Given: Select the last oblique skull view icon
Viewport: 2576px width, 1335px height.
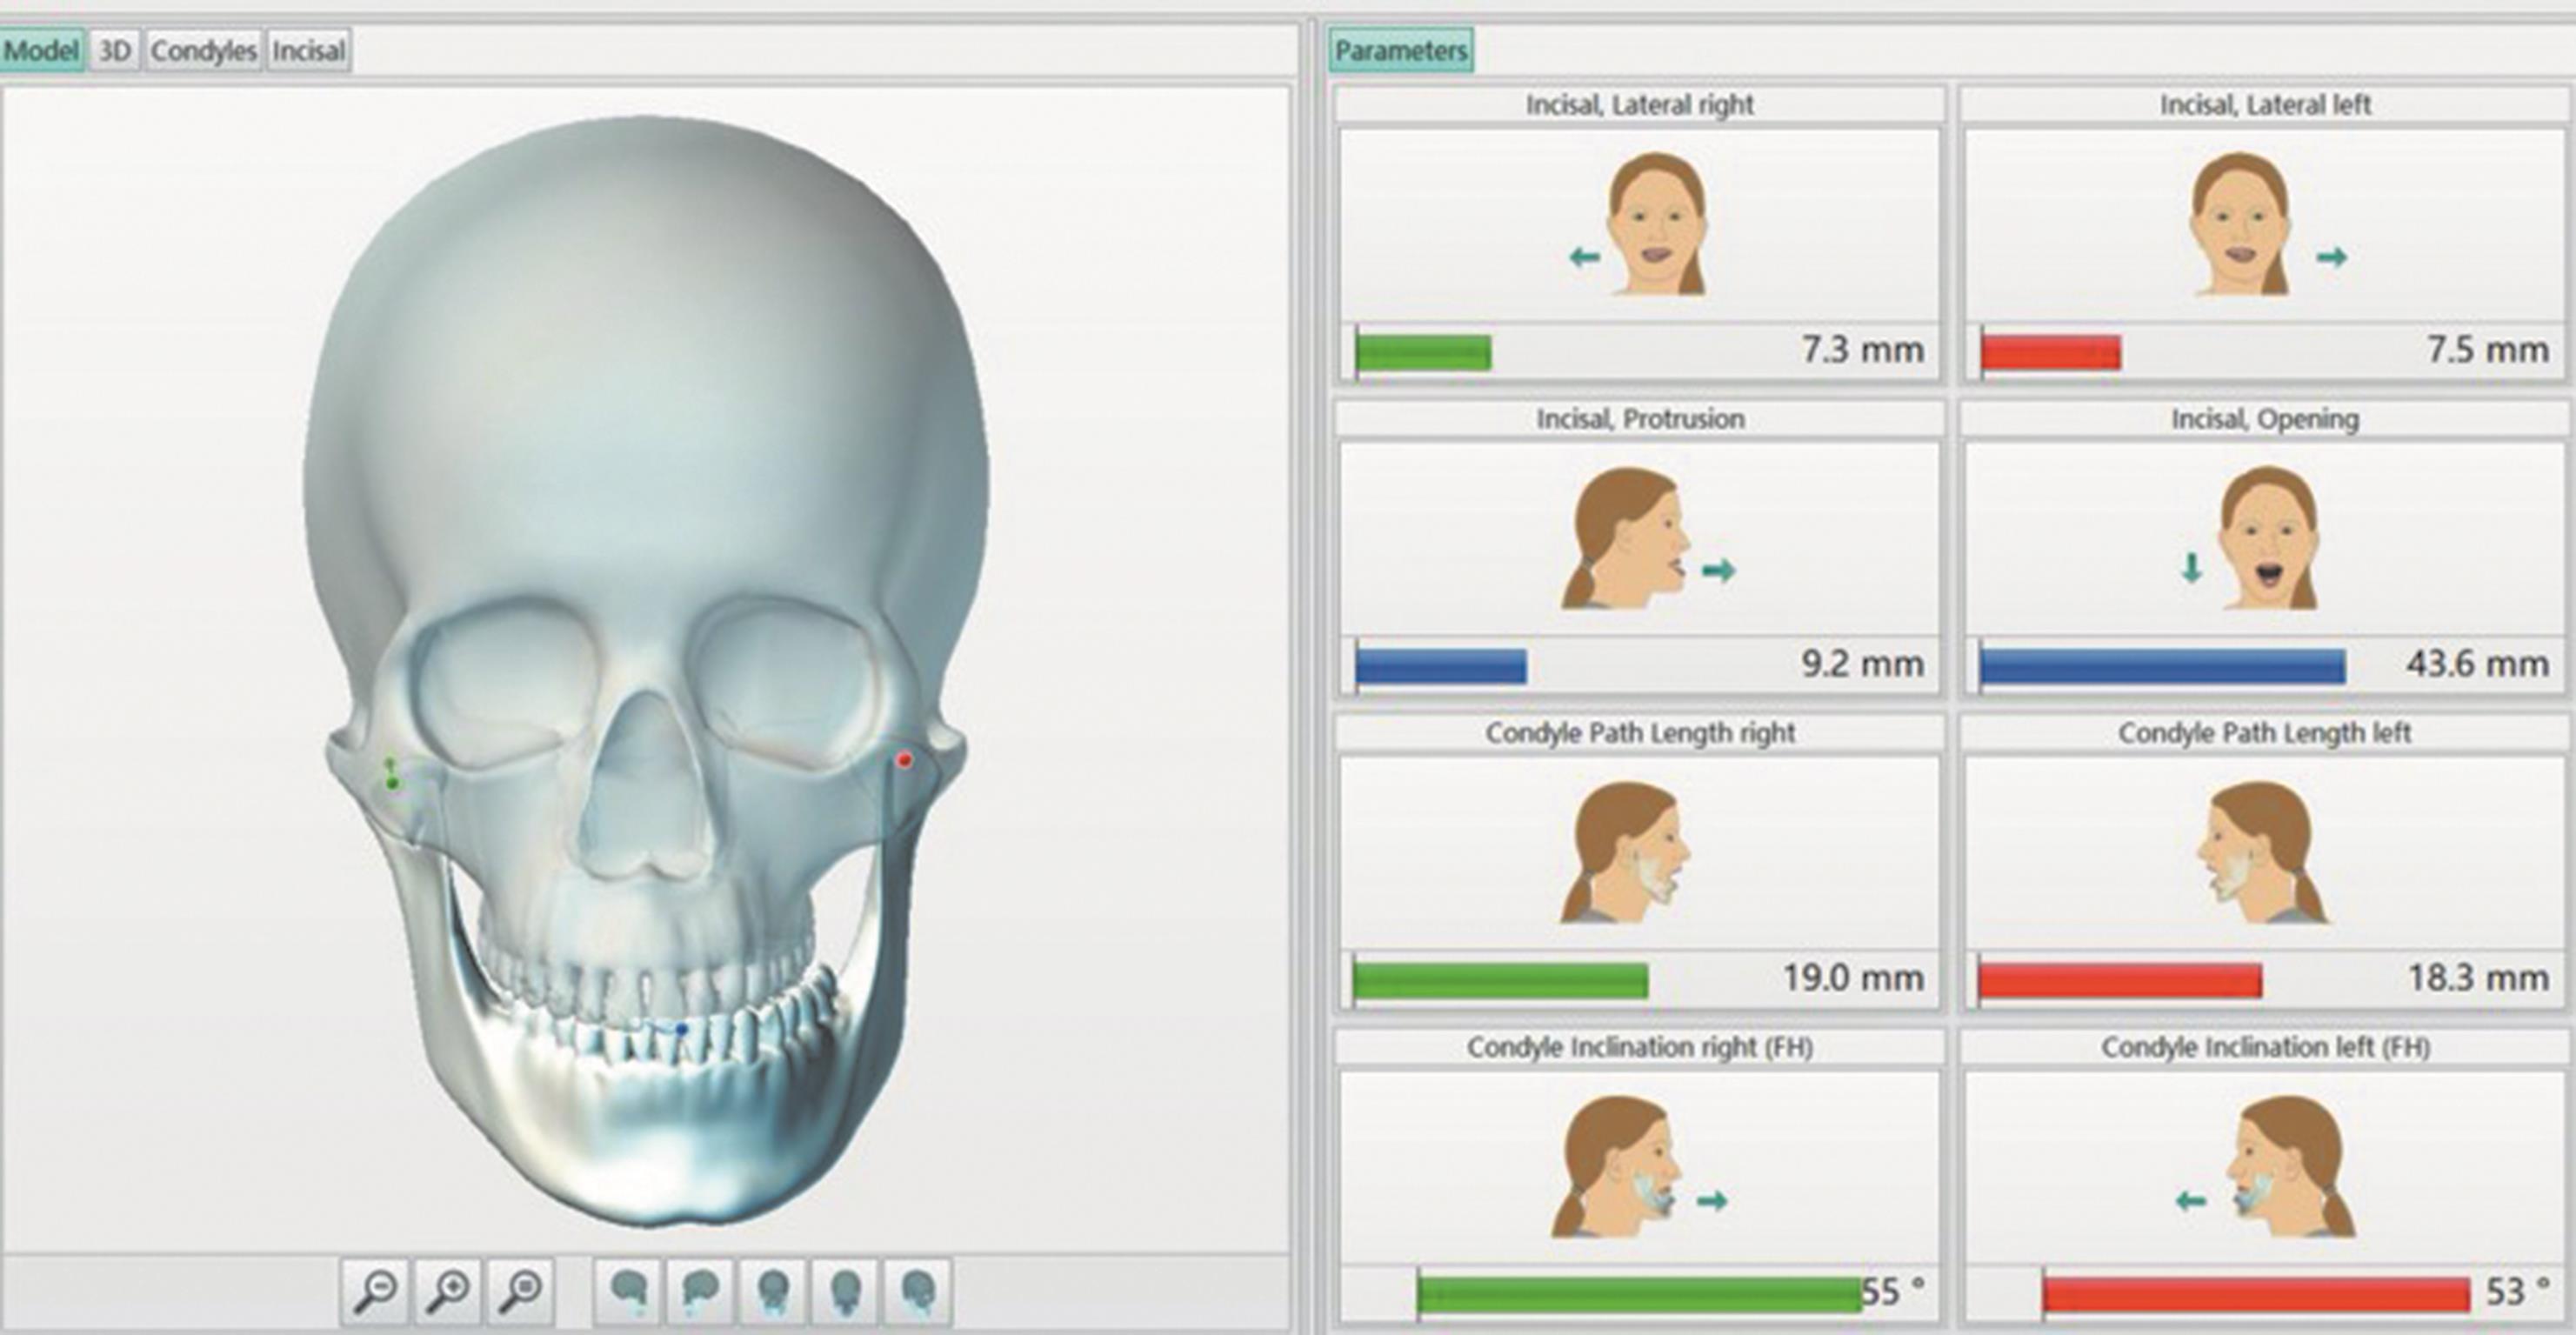Looking at the screenshot, I should pos(918,1291).
